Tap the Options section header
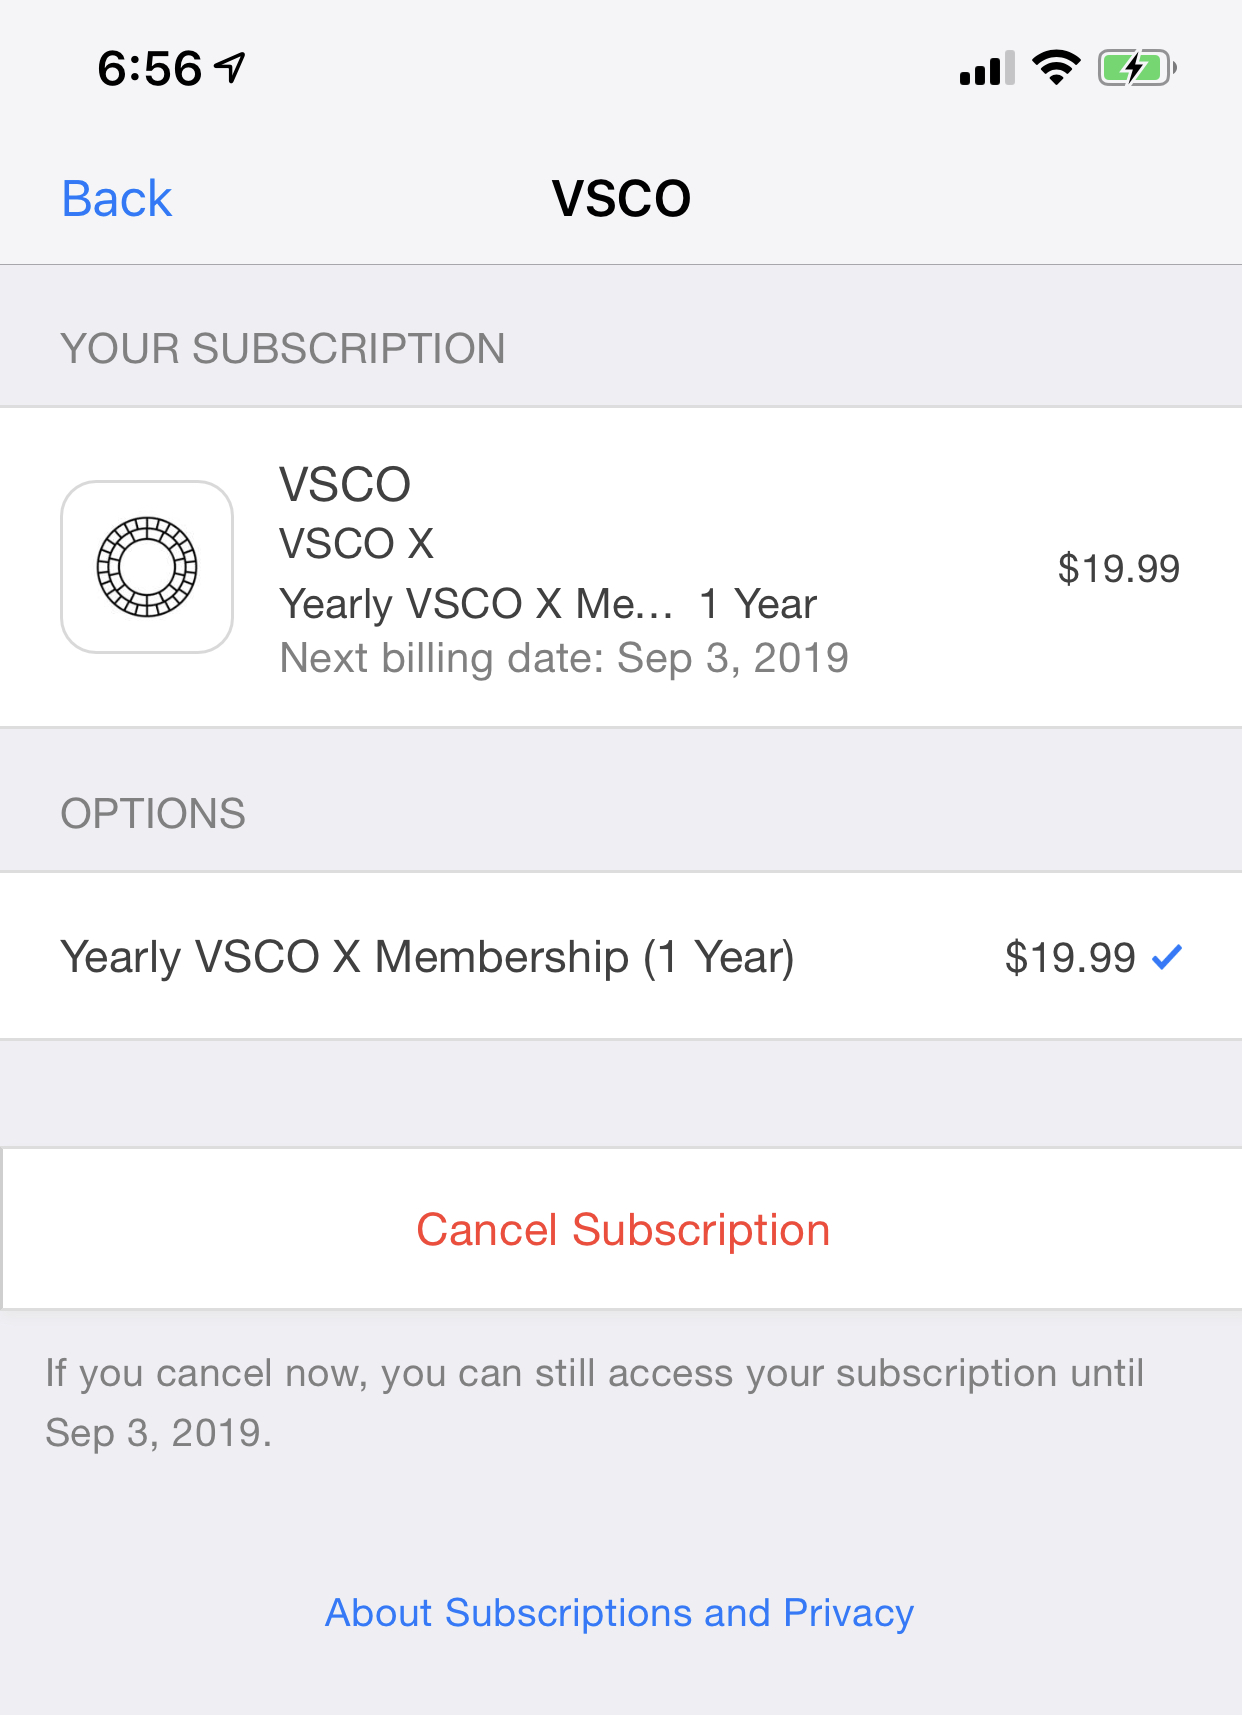This screenshot has width=1242, height=1715. pyautogui.click(x=153, y=814)
